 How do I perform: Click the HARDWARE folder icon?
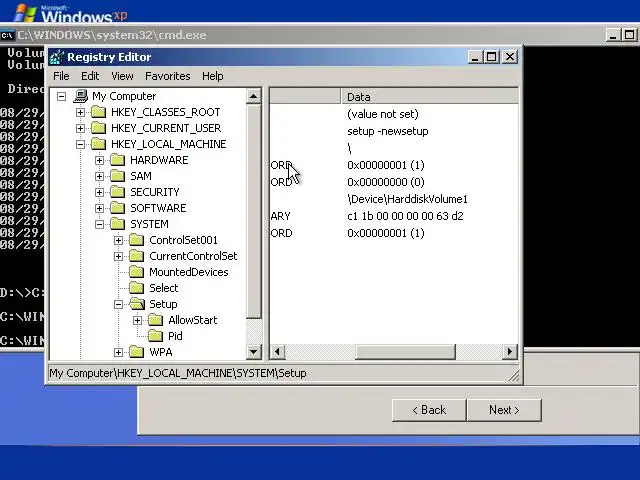point(118,160)
